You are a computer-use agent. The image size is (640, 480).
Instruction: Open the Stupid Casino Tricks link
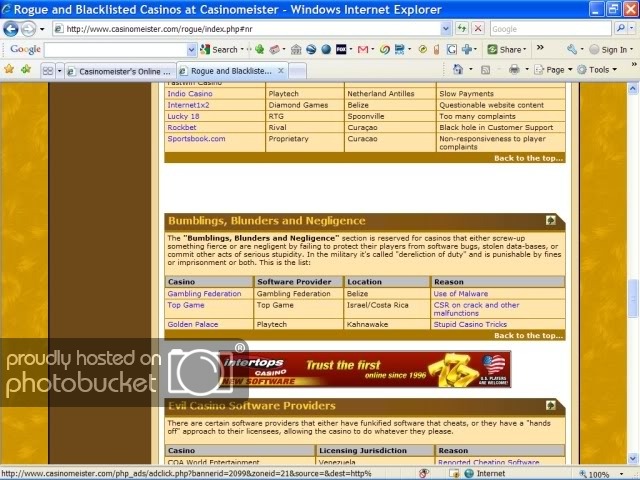(x=470, y=324)
